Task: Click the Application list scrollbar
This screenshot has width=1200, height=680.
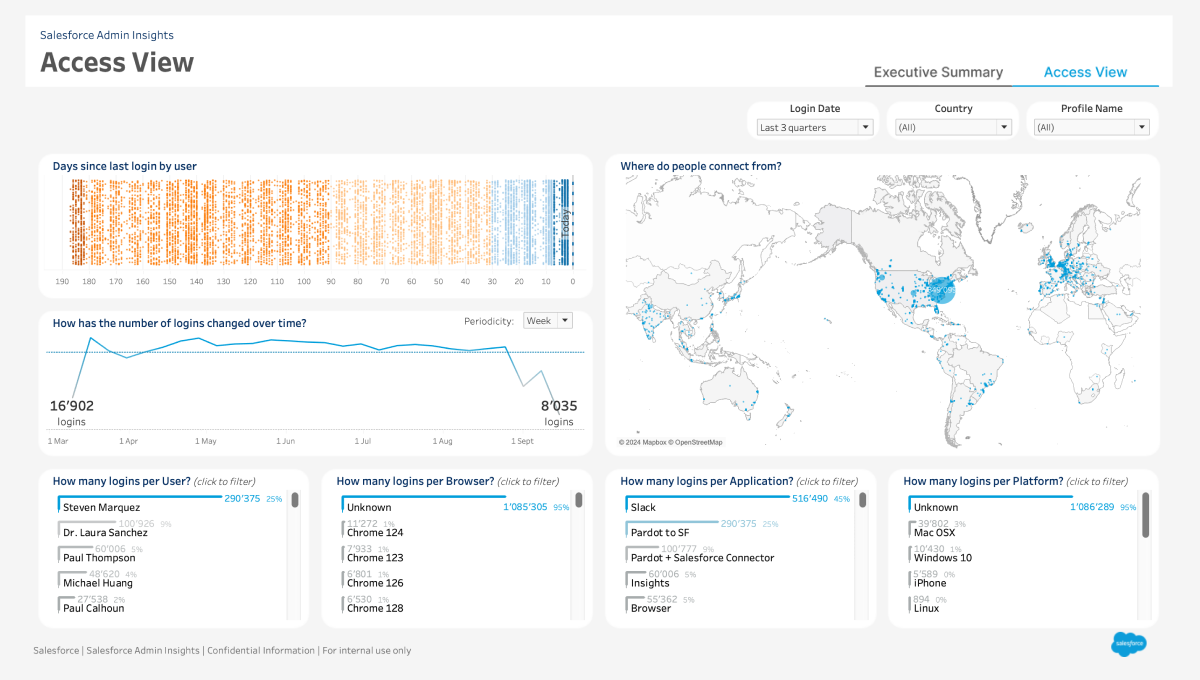Action: pyautogui.click(x=862, y=500)
